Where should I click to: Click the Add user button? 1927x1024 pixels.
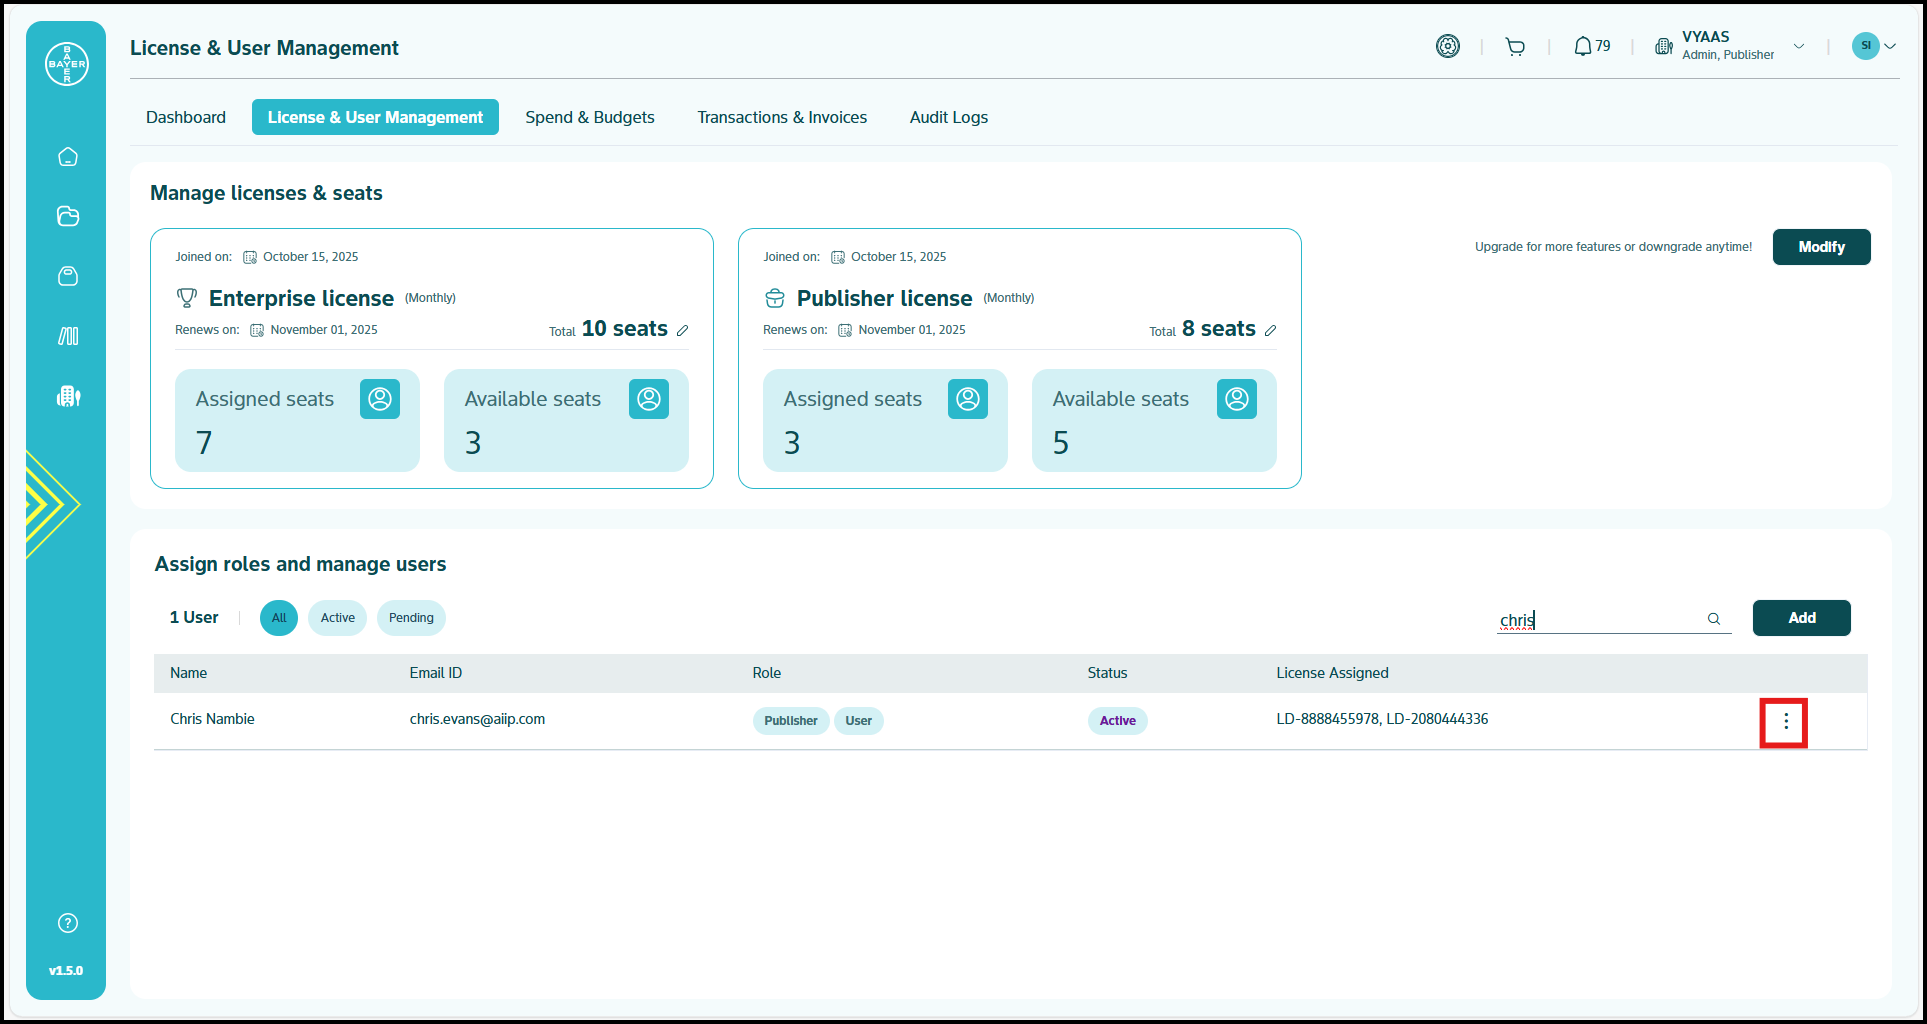[1801, 618]
